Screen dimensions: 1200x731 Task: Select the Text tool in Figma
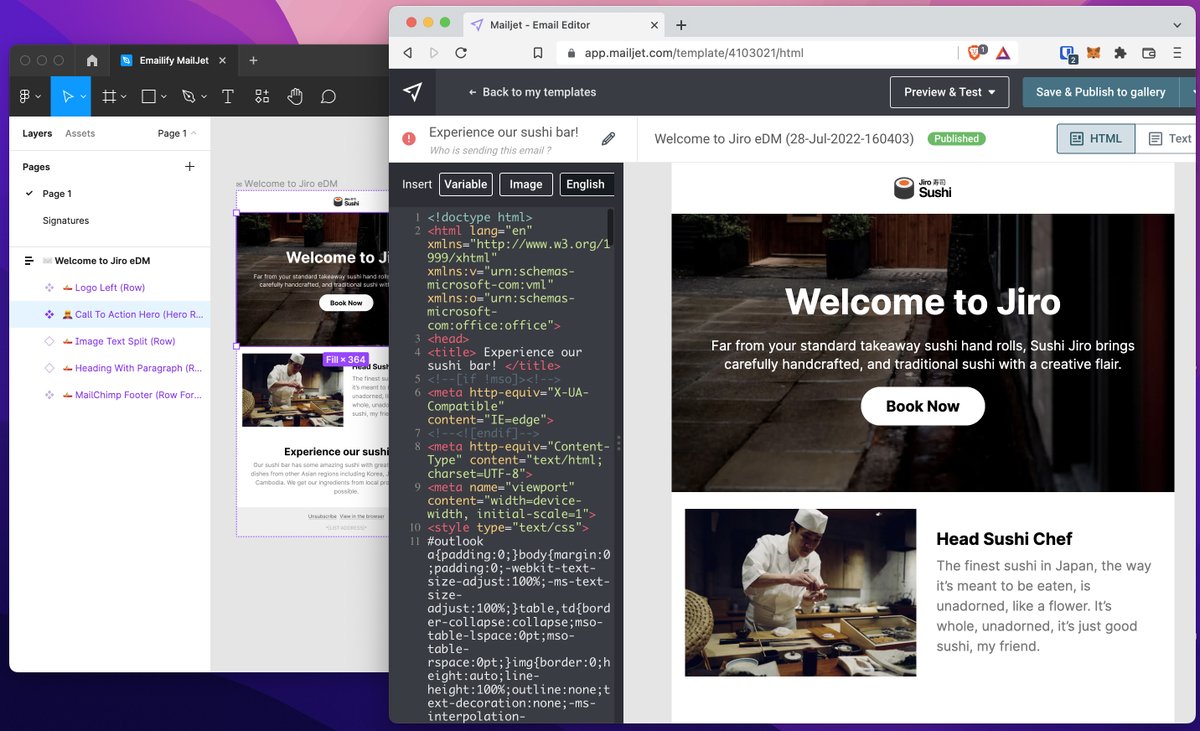point(227,96)
